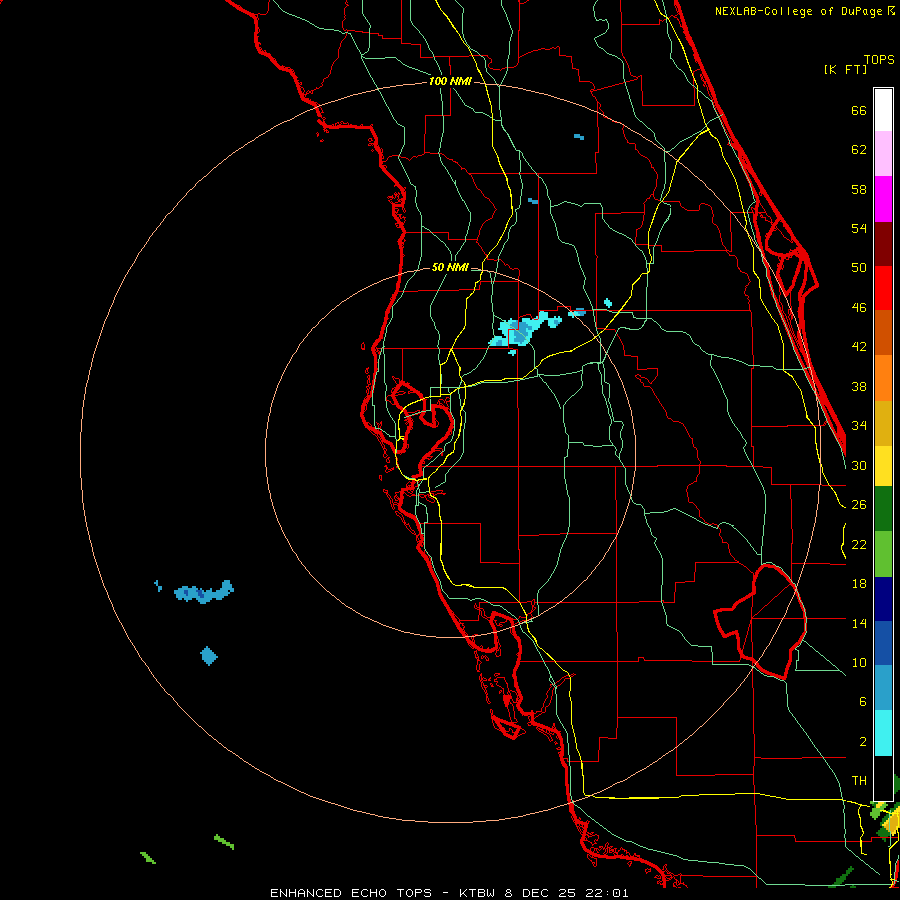The image size is (900, 900).
Task: Click the 50 legend value
Action: (x=859, y=268)
